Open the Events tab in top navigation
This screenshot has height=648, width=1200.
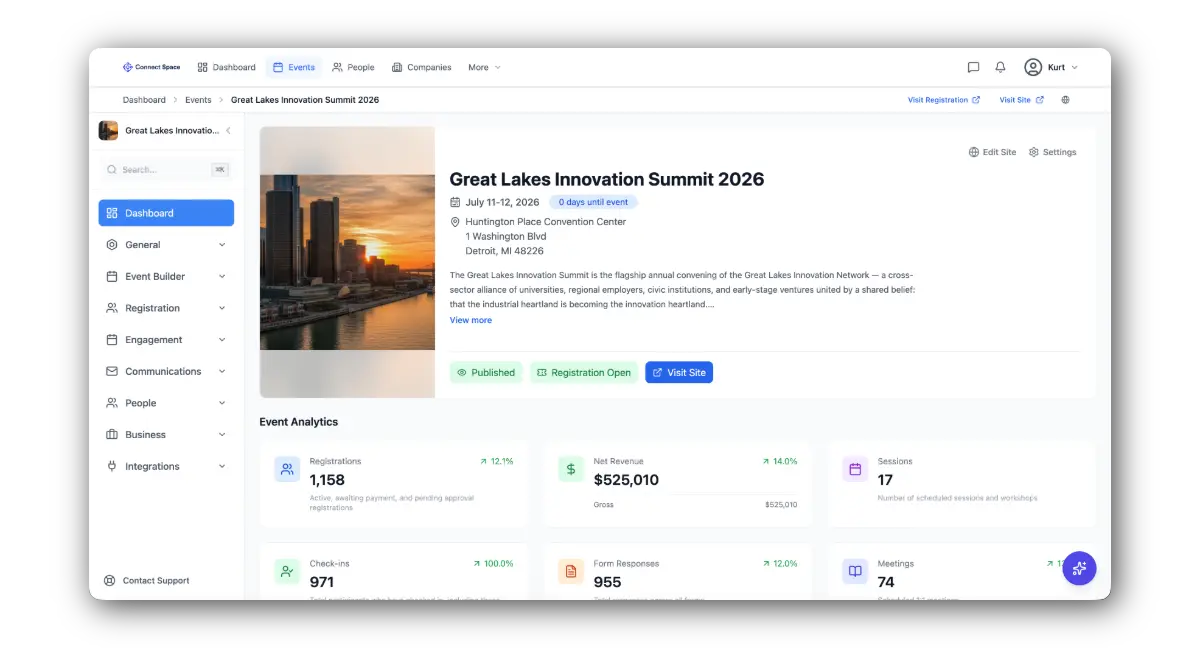coord(294,67)
